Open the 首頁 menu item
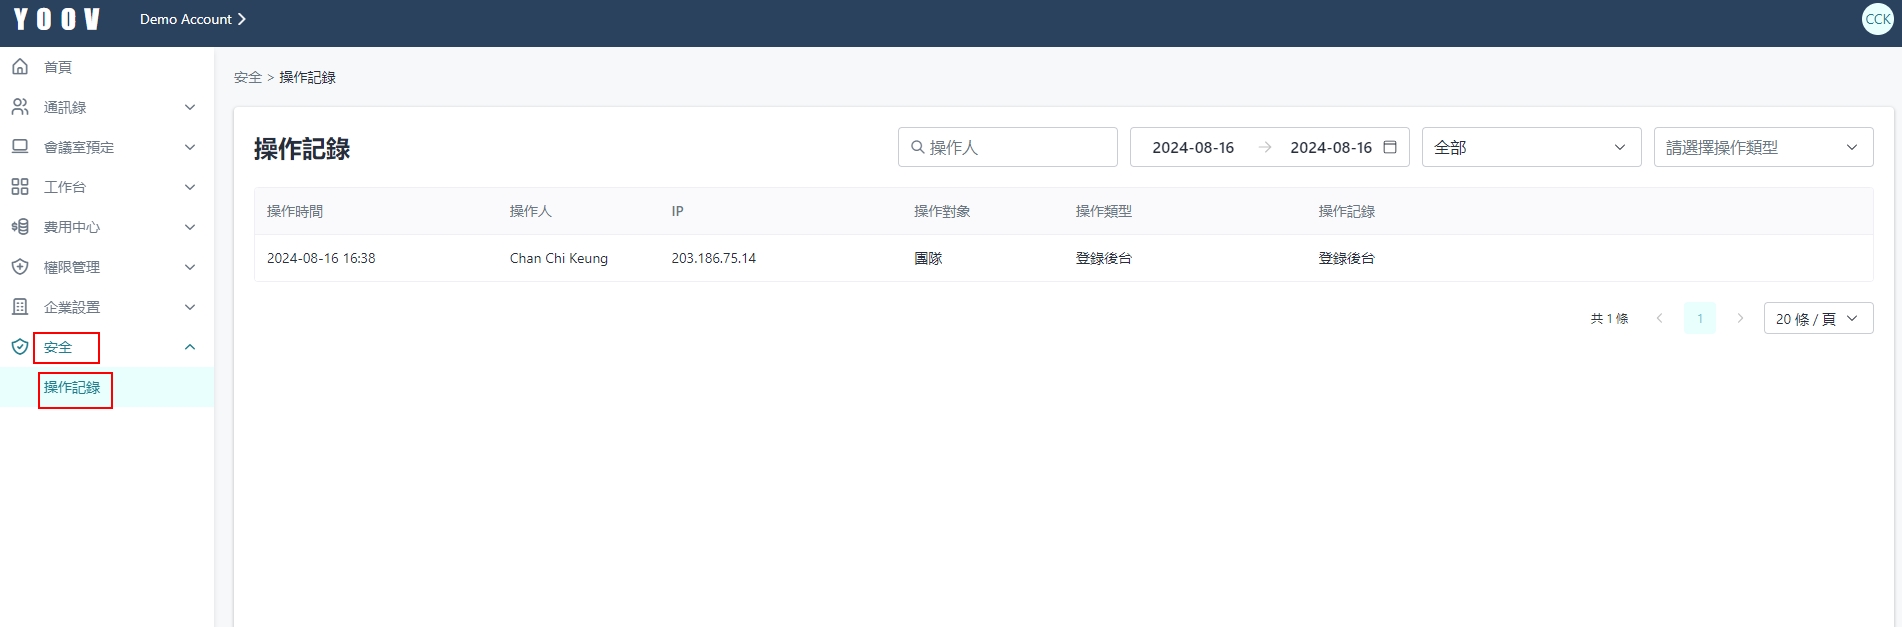 [58, 67]
